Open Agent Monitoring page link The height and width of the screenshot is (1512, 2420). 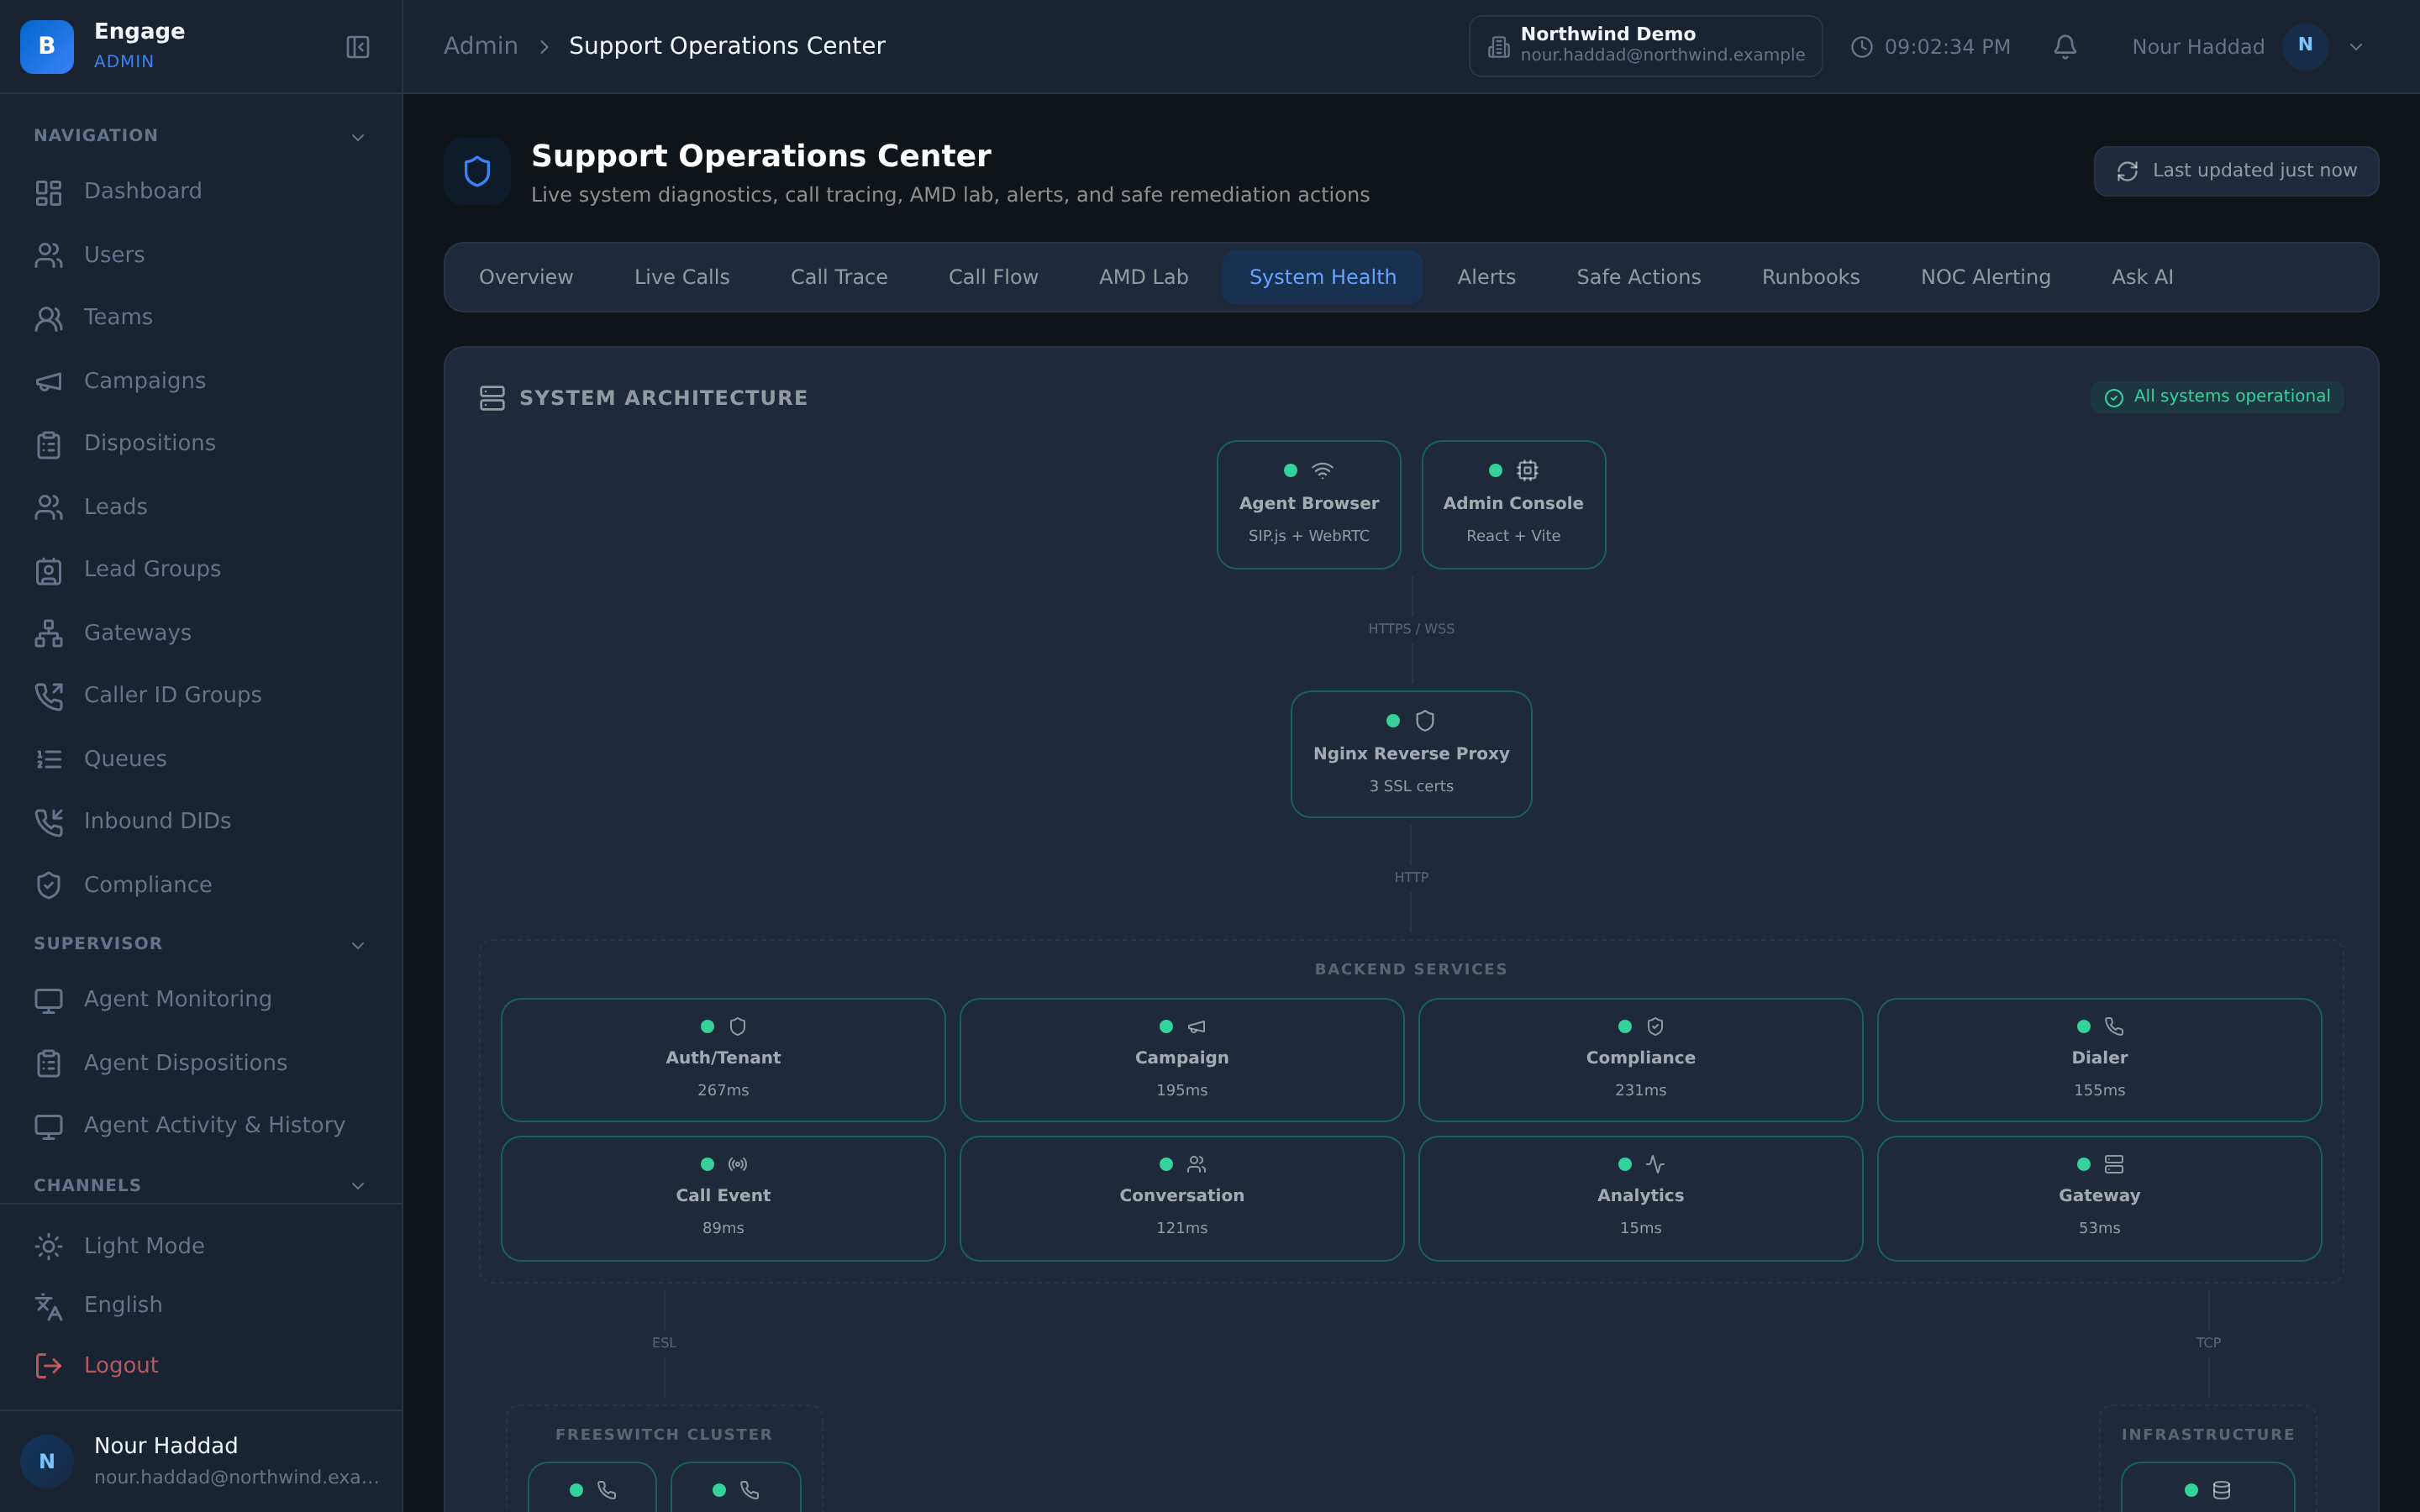tap(201, 1000)
